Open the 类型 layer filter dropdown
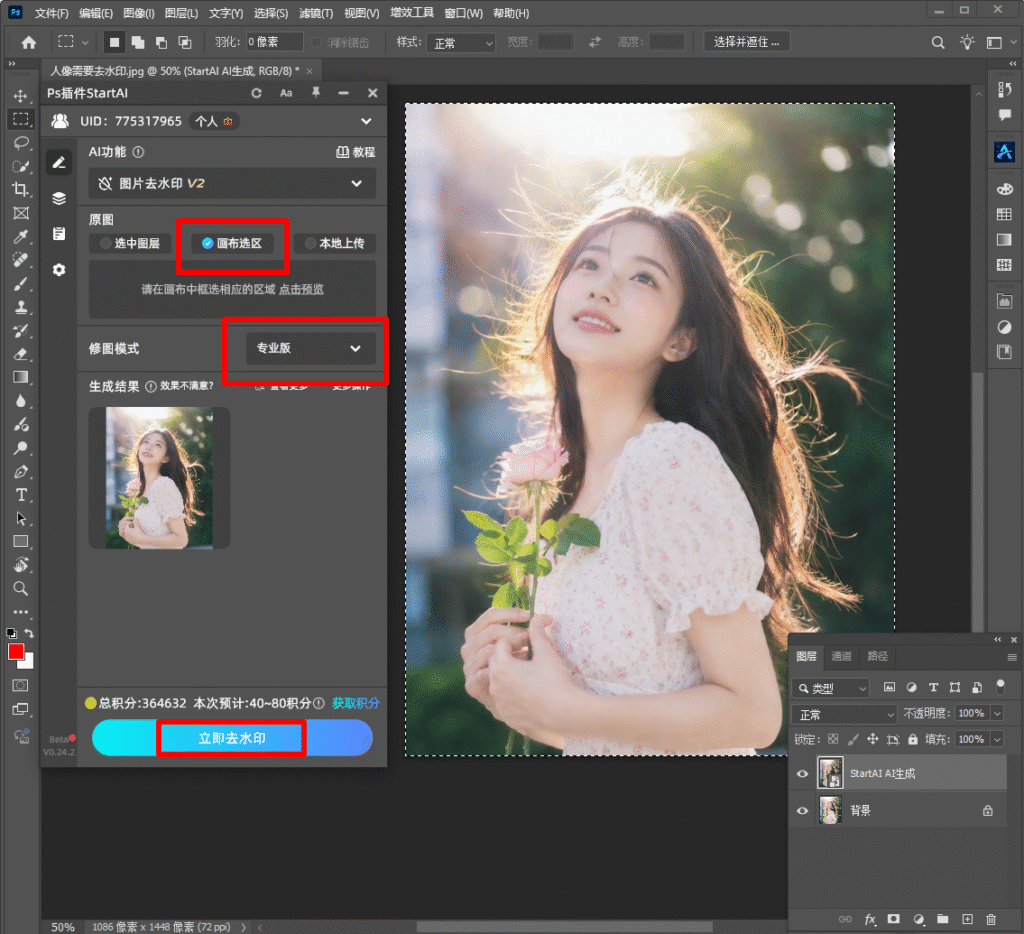The width and height of the screenshot is (1024, 934). tap(831, 688)
